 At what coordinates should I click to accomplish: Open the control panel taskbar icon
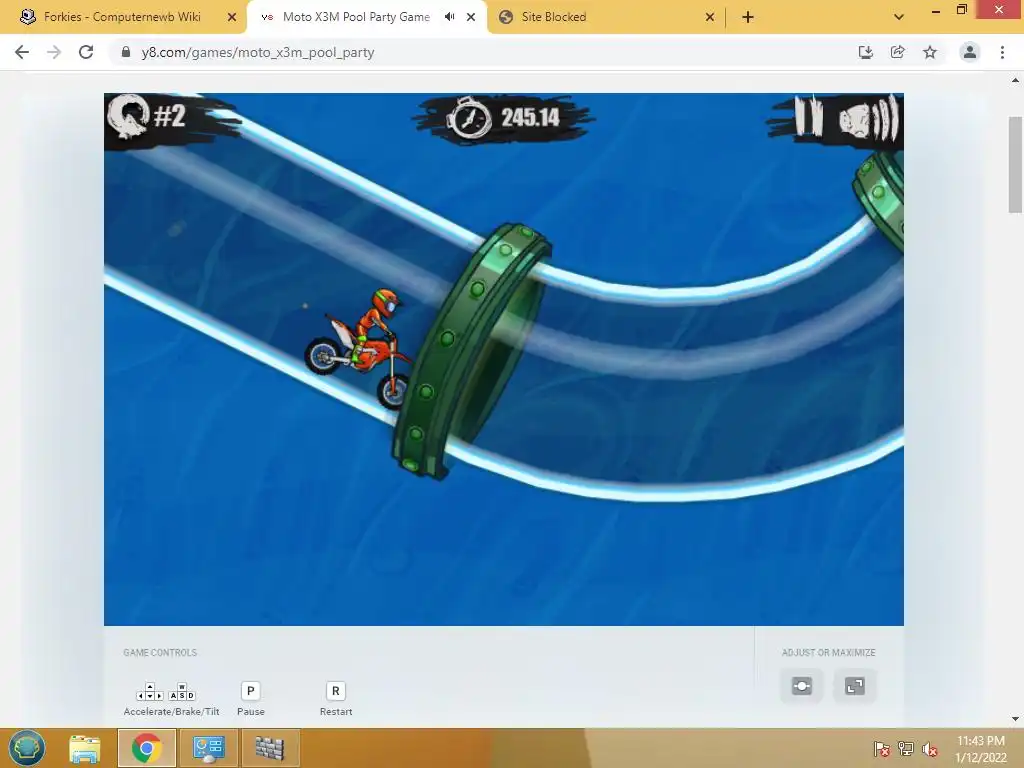click(208, 748)
